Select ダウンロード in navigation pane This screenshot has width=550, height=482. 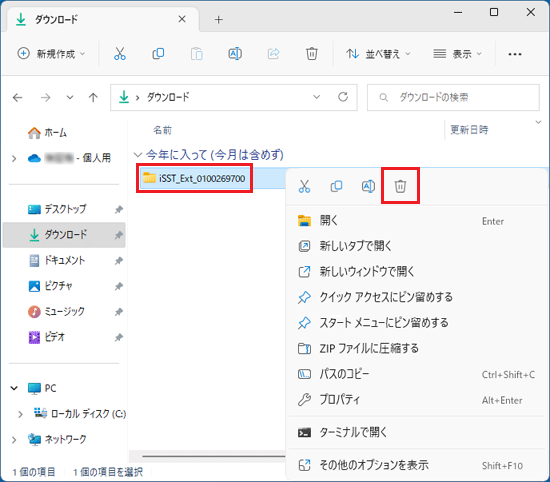pyautogui.click(x=64, y=235)
